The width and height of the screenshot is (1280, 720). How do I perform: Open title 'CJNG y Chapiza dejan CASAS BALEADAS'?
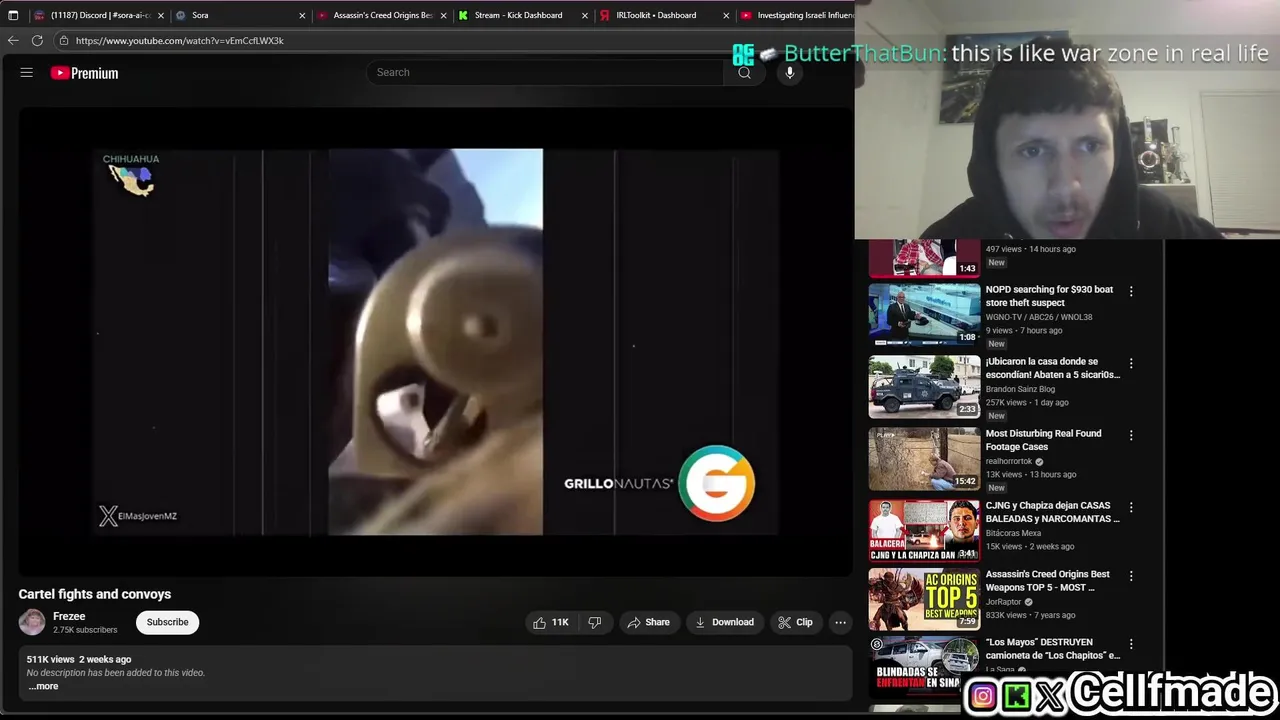[1053, 512]
